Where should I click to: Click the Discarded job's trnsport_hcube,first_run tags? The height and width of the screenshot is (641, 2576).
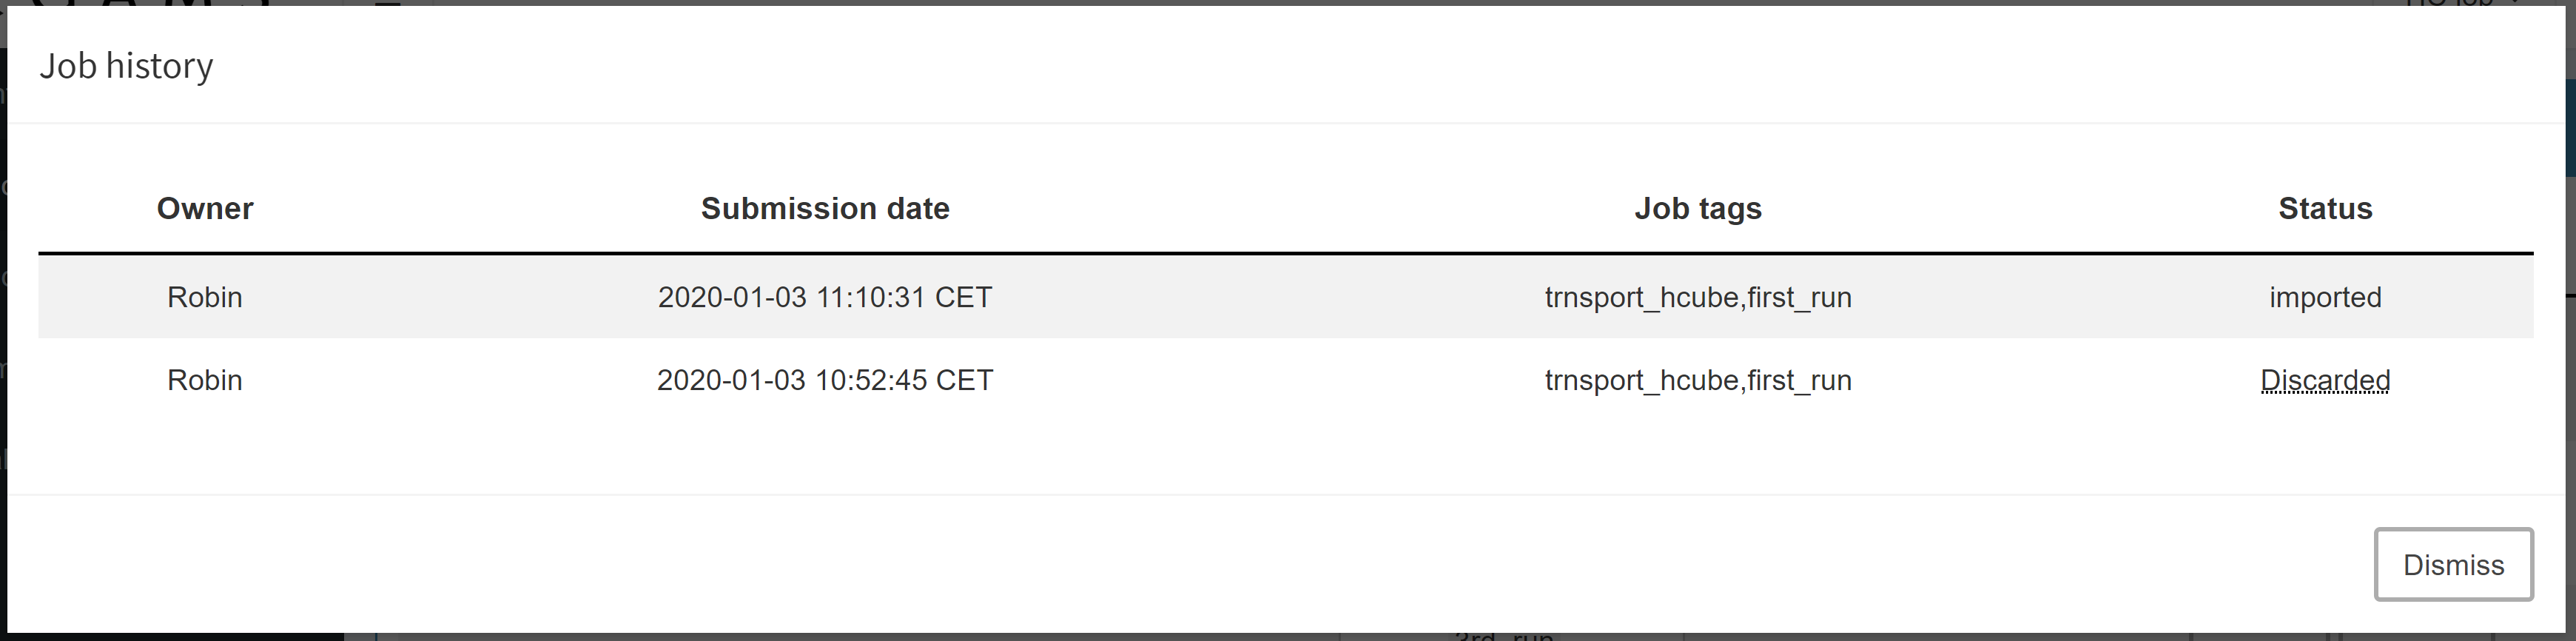coord(1698,381)
